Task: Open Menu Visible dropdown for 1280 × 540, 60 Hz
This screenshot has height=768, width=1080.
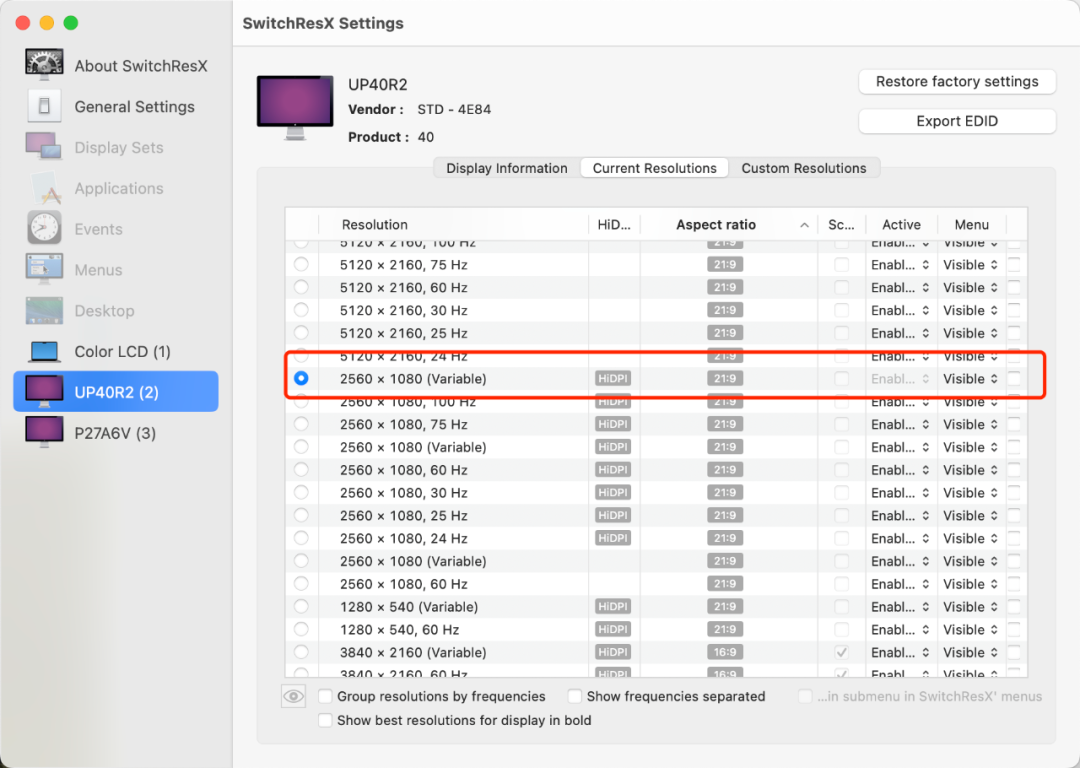Action: click(x=970, y=630)
